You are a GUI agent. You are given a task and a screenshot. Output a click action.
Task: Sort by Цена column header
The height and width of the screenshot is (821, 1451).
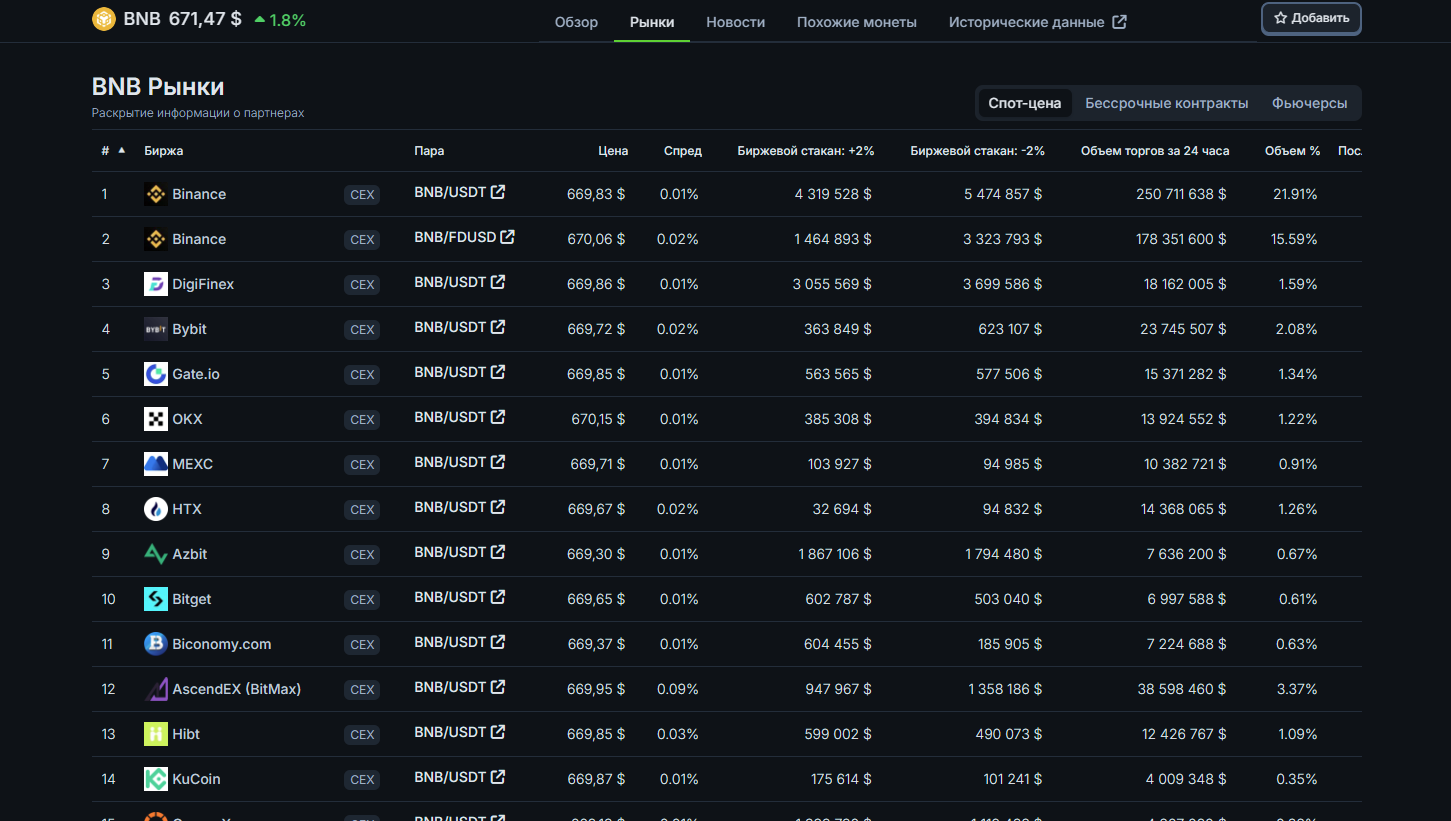613,151
